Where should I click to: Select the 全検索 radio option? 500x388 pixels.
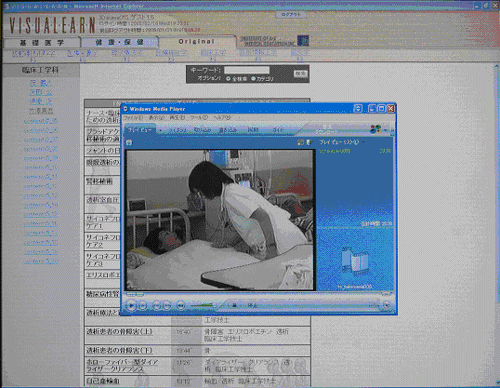coord(228,79)
